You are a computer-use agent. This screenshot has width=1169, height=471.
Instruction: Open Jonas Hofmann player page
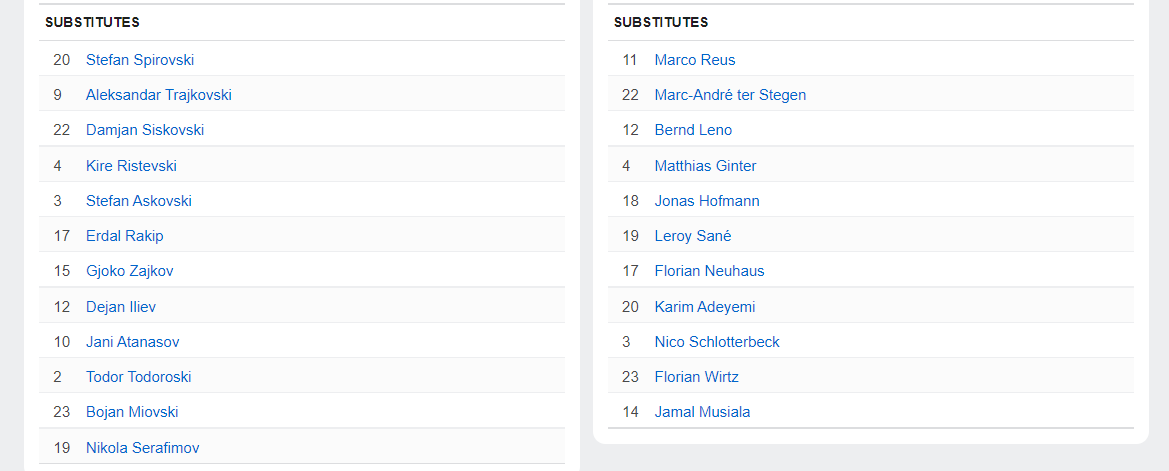coord(707,201)
